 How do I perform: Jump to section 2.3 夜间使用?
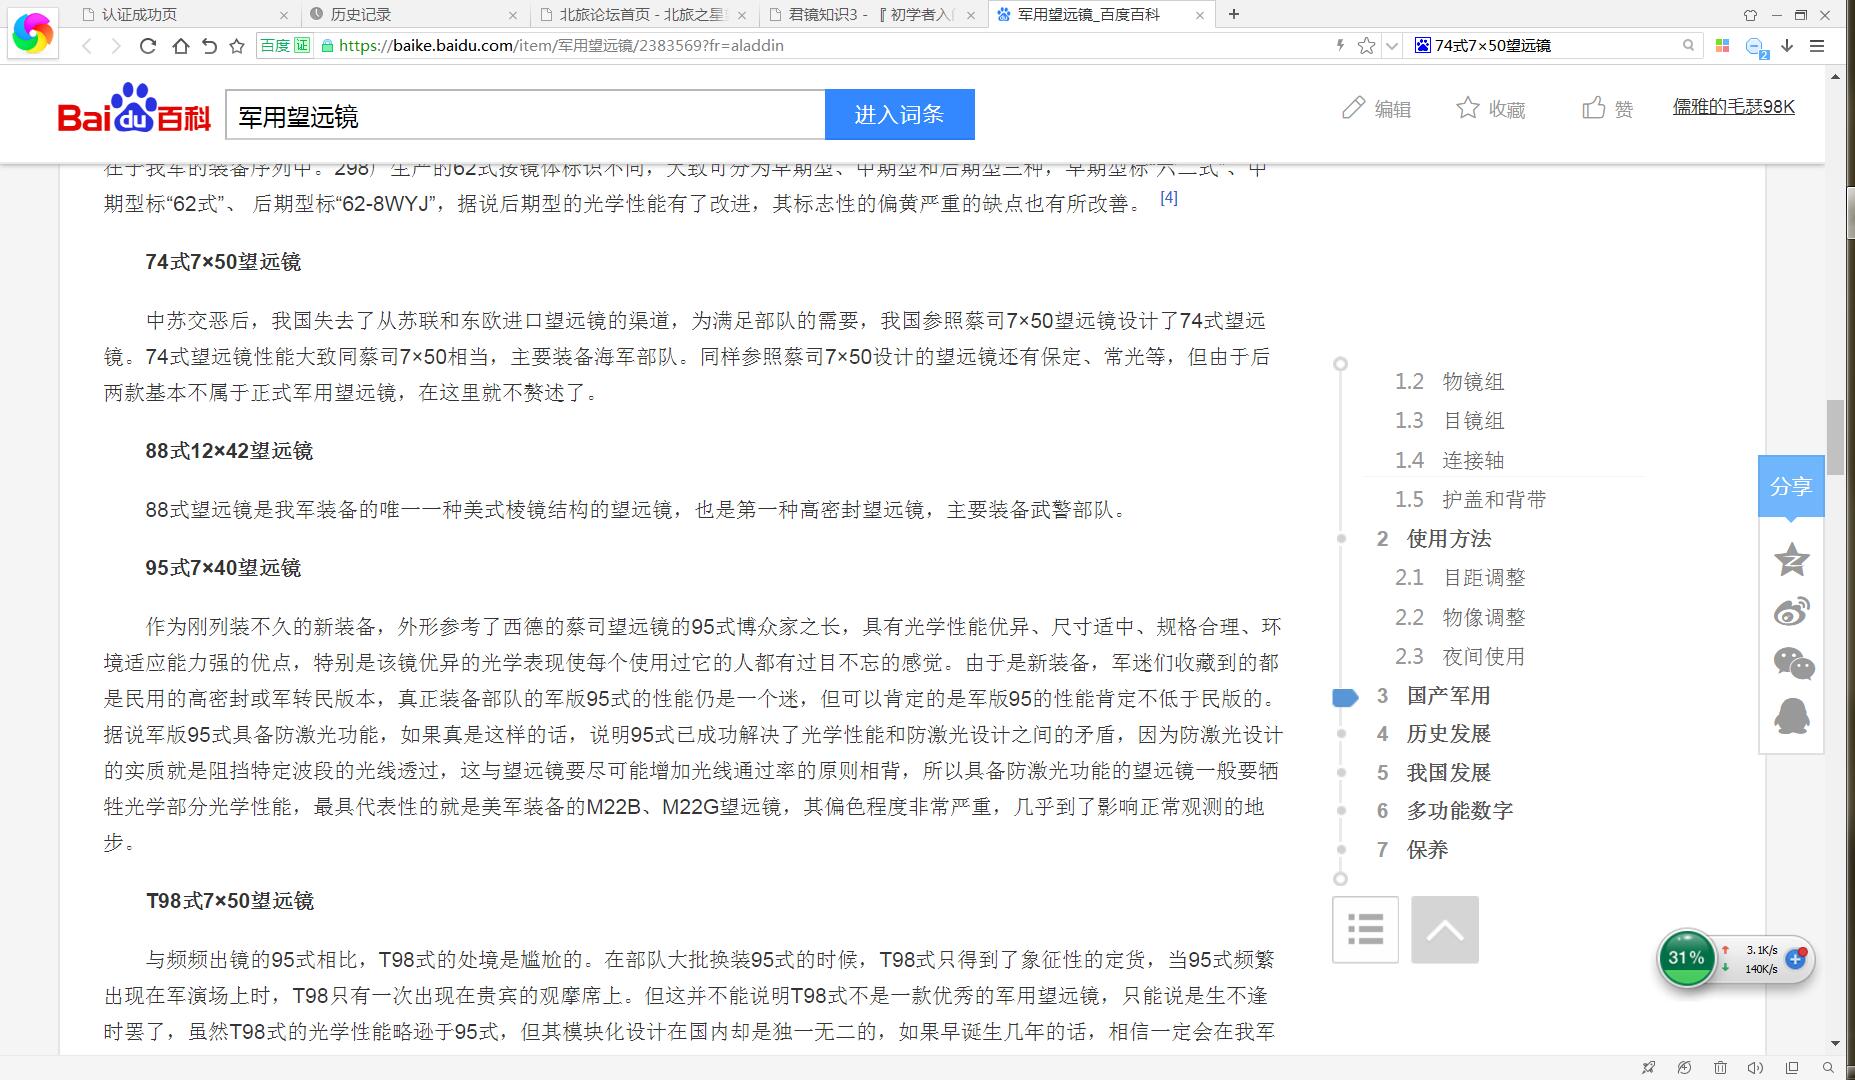pyautogui.click(x=1460, y=657)
